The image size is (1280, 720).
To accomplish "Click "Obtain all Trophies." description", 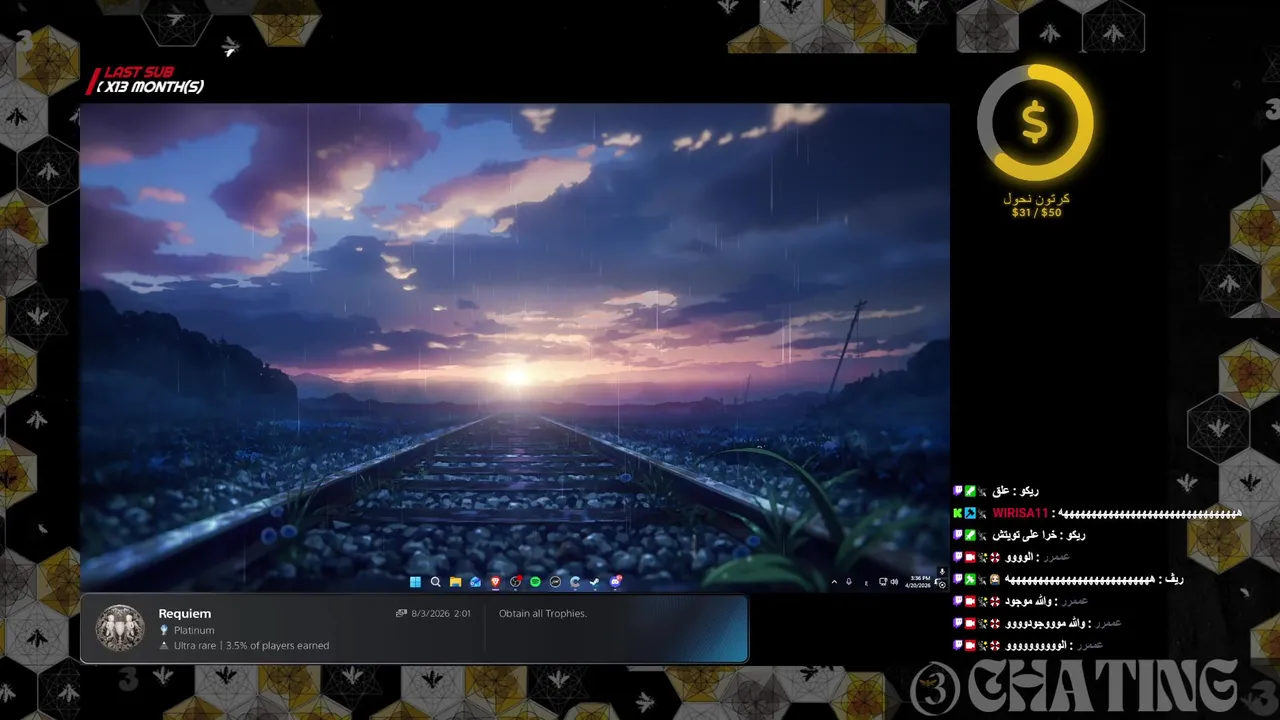I will pyautogui.click(x=543, y=614).
